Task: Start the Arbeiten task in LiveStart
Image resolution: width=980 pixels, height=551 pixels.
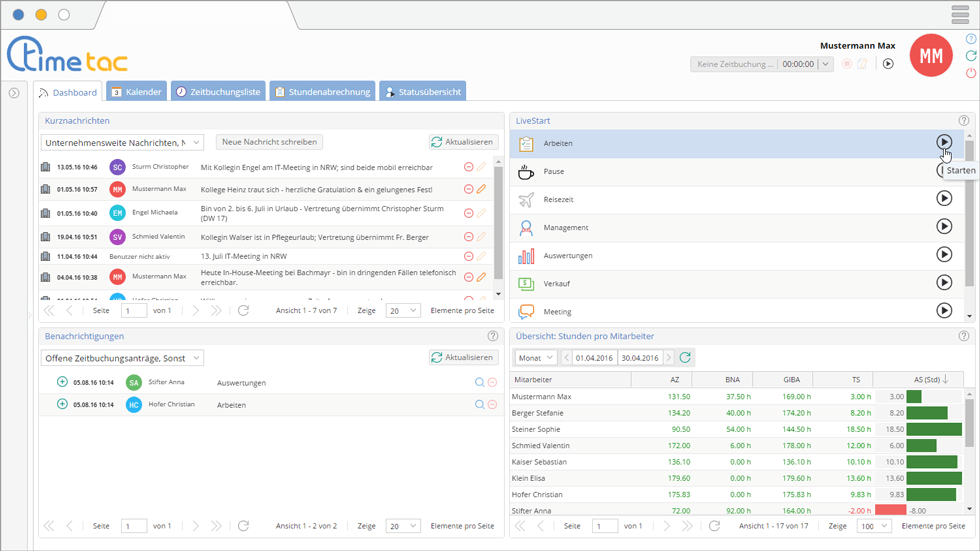Action: (944, 143)
